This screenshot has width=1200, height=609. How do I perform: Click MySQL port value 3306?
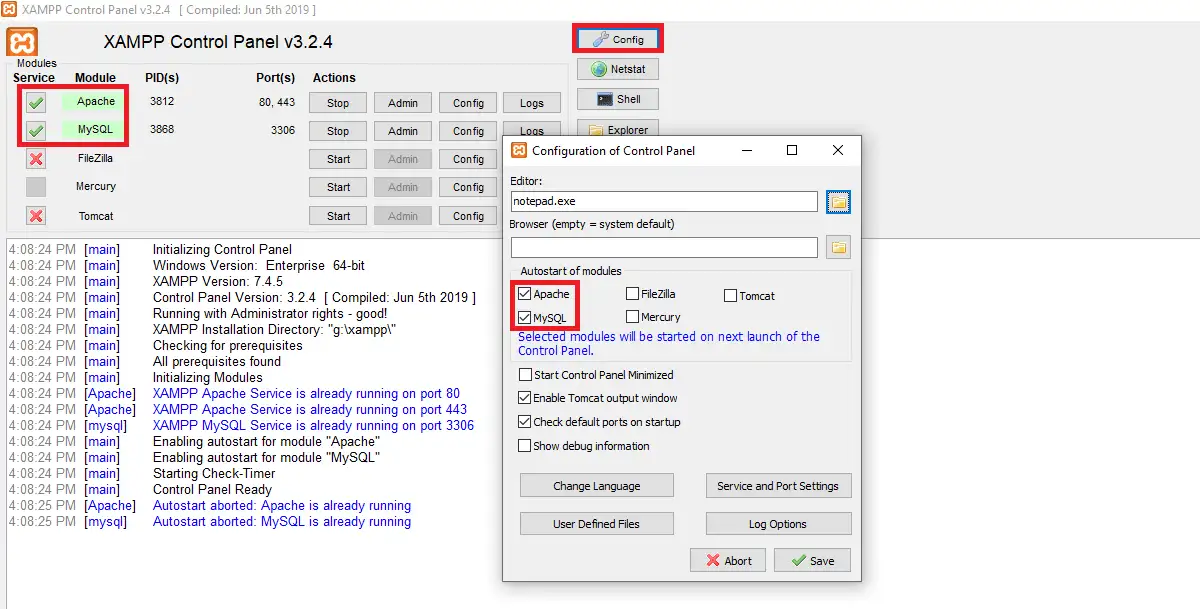(283, 130)
